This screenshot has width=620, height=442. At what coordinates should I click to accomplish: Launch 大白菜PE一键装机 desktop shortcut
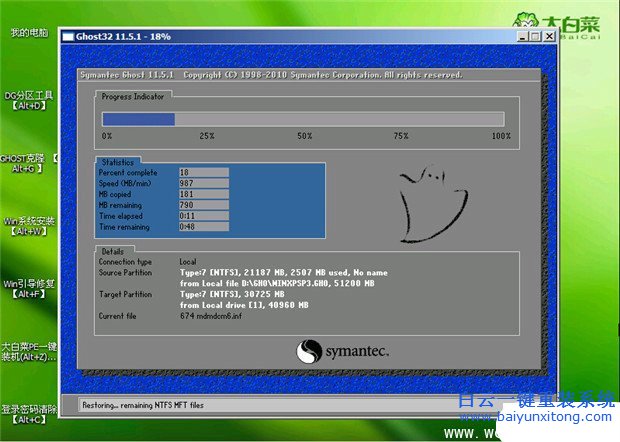point(28,351)
